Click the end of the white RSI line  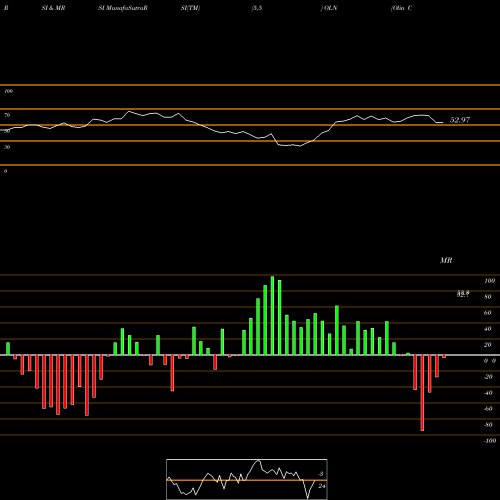point(443,123)
